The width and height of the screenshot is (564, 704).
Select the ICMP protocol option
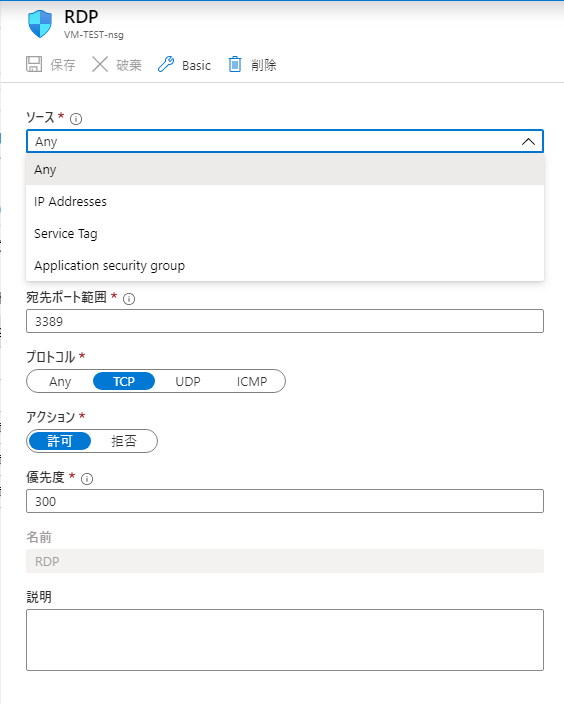[x=252, y=381]
